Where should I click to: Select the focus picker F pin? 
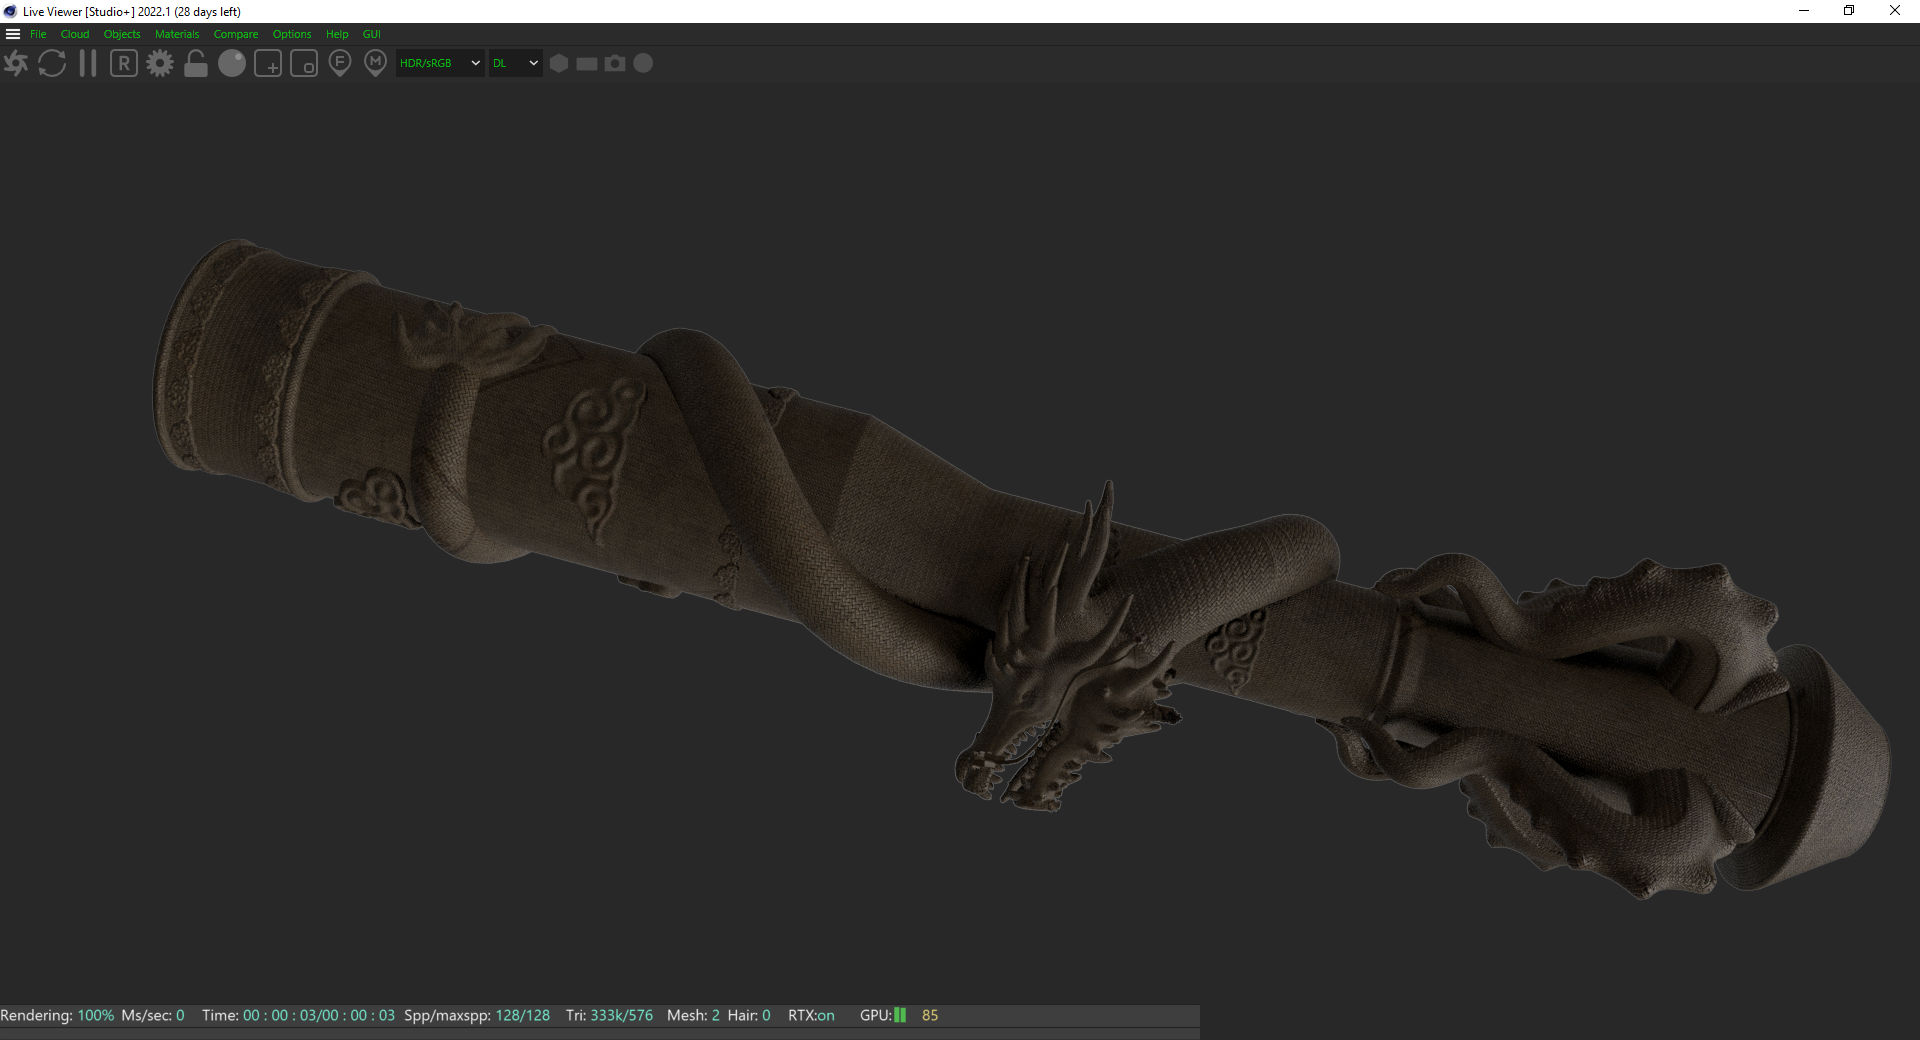[x=340, y=64]
